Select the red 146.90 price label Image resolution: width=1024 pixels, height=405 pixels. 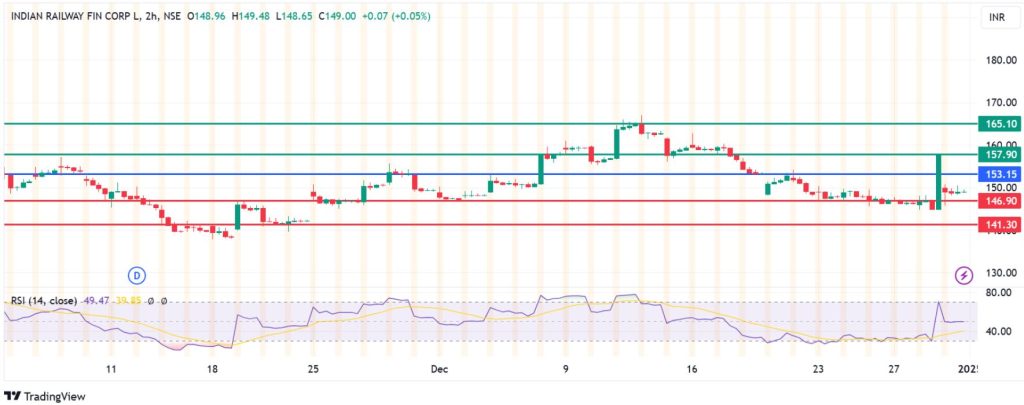(x=1000, y=201)
